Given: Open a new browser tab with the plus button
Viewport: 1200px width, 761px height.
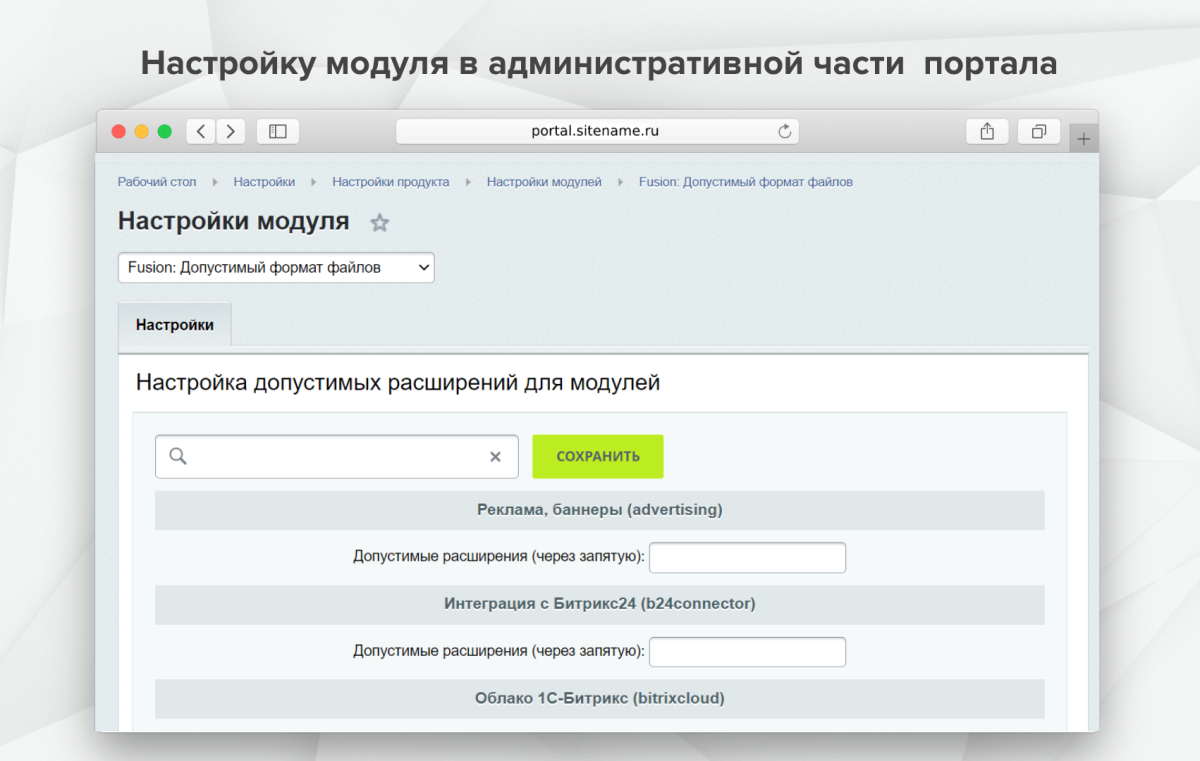Looking at the screenshot, I should coord(1083,137).
